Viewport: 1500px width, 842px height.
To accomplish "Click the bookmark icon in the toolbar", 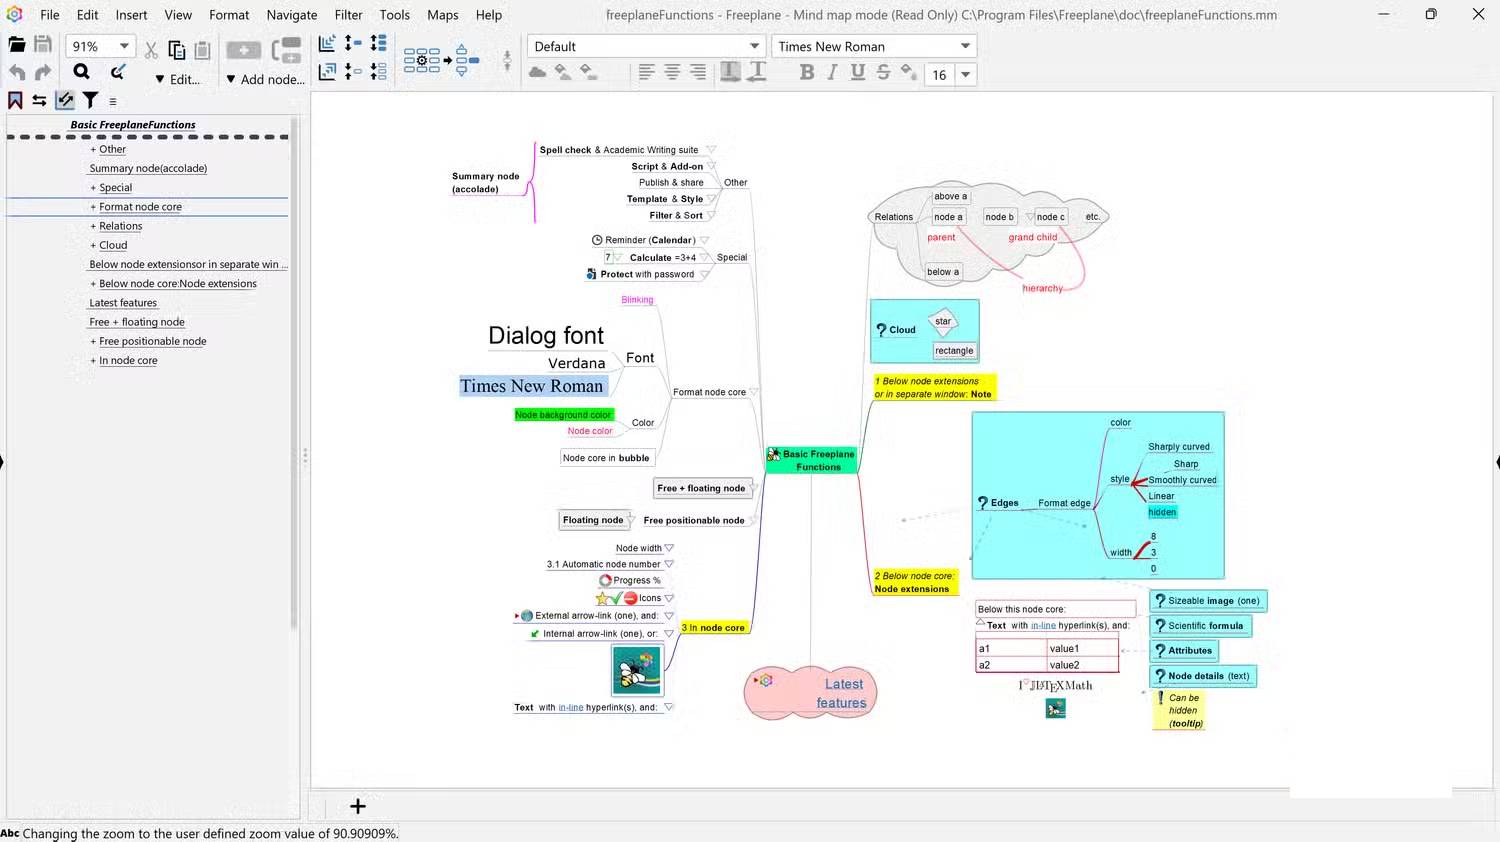I will tap(15, 100).
